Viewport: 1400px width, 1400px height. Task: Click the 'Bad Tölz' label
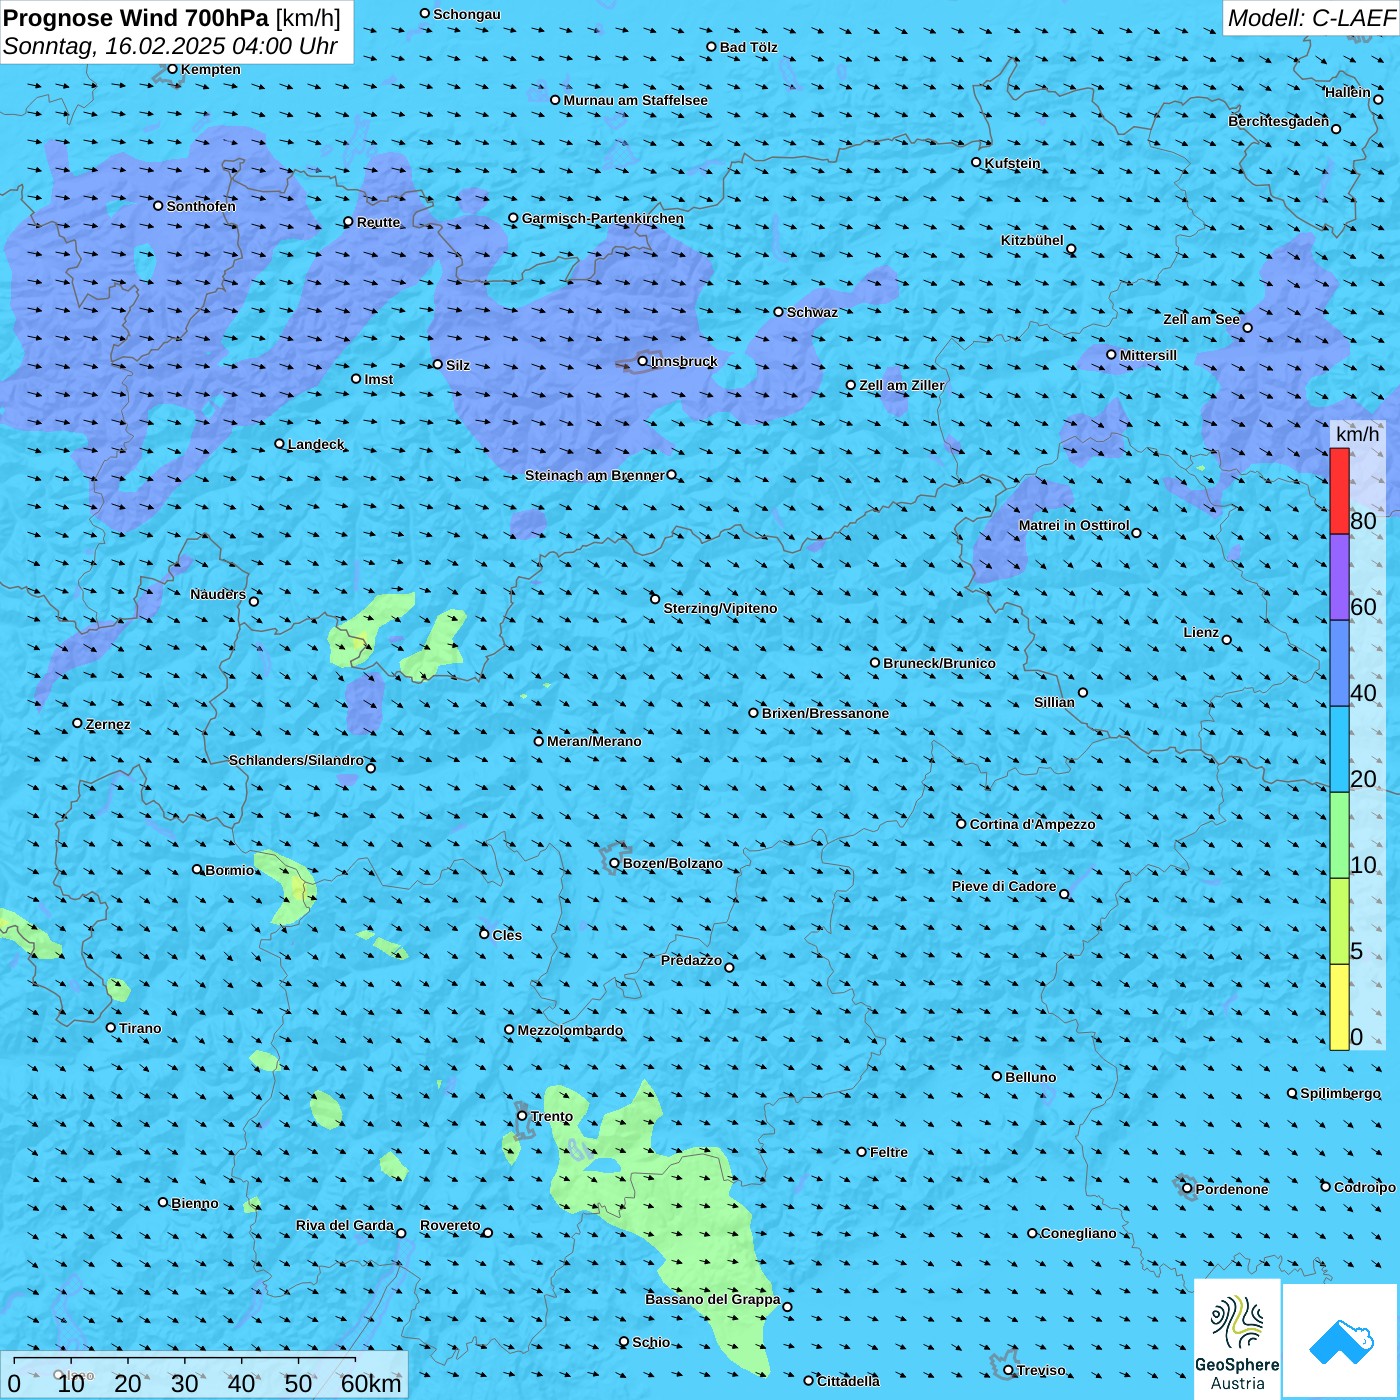click(x=749, y=47)
